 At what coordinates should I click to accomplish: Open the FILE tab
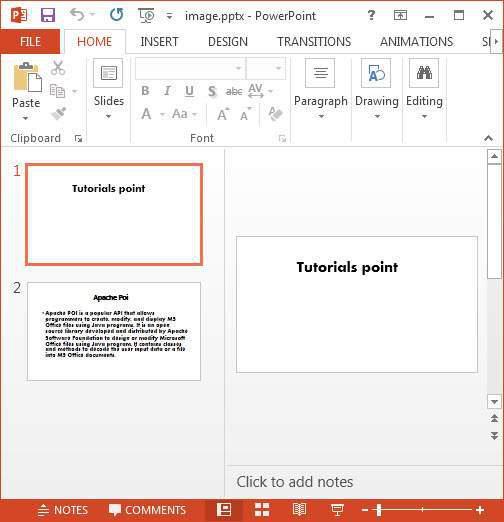(30, 41)
